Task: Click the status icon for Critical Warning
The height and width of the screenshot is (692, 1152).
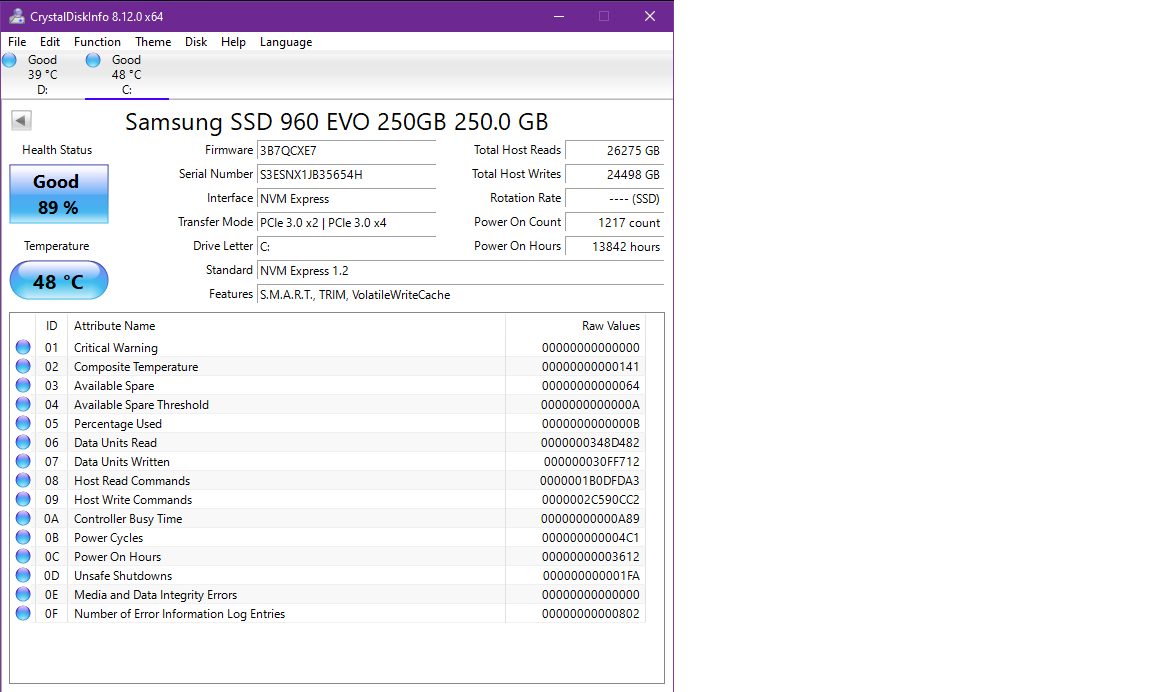Action: 23,347
